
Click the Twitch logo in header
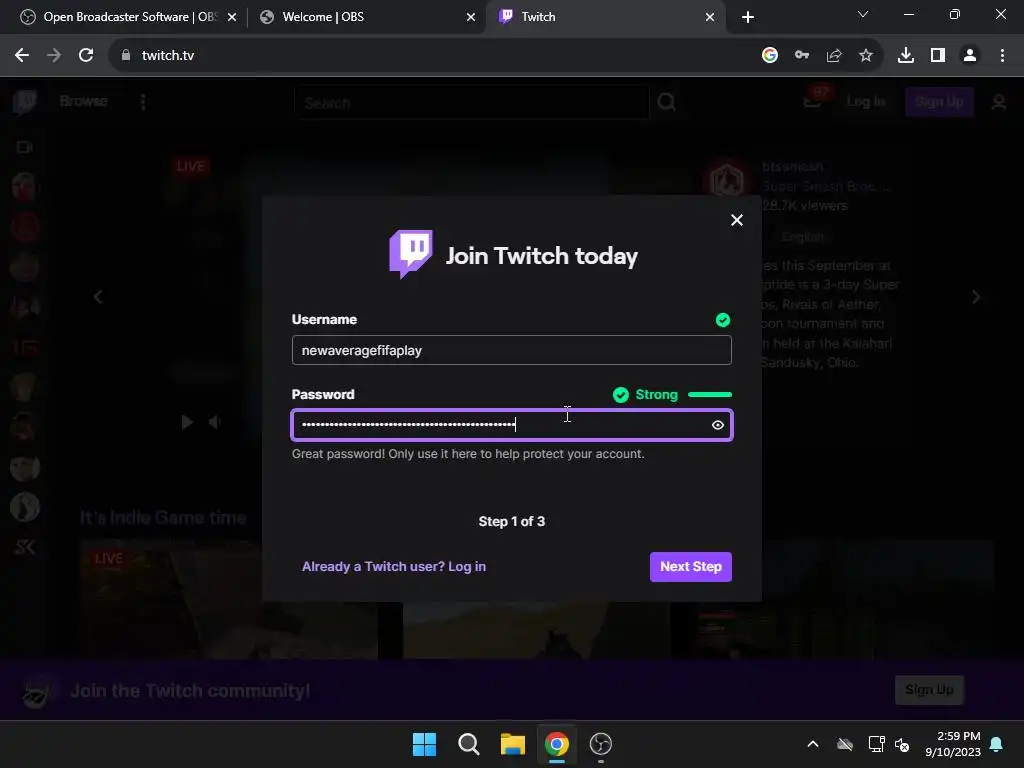[25, 102]
